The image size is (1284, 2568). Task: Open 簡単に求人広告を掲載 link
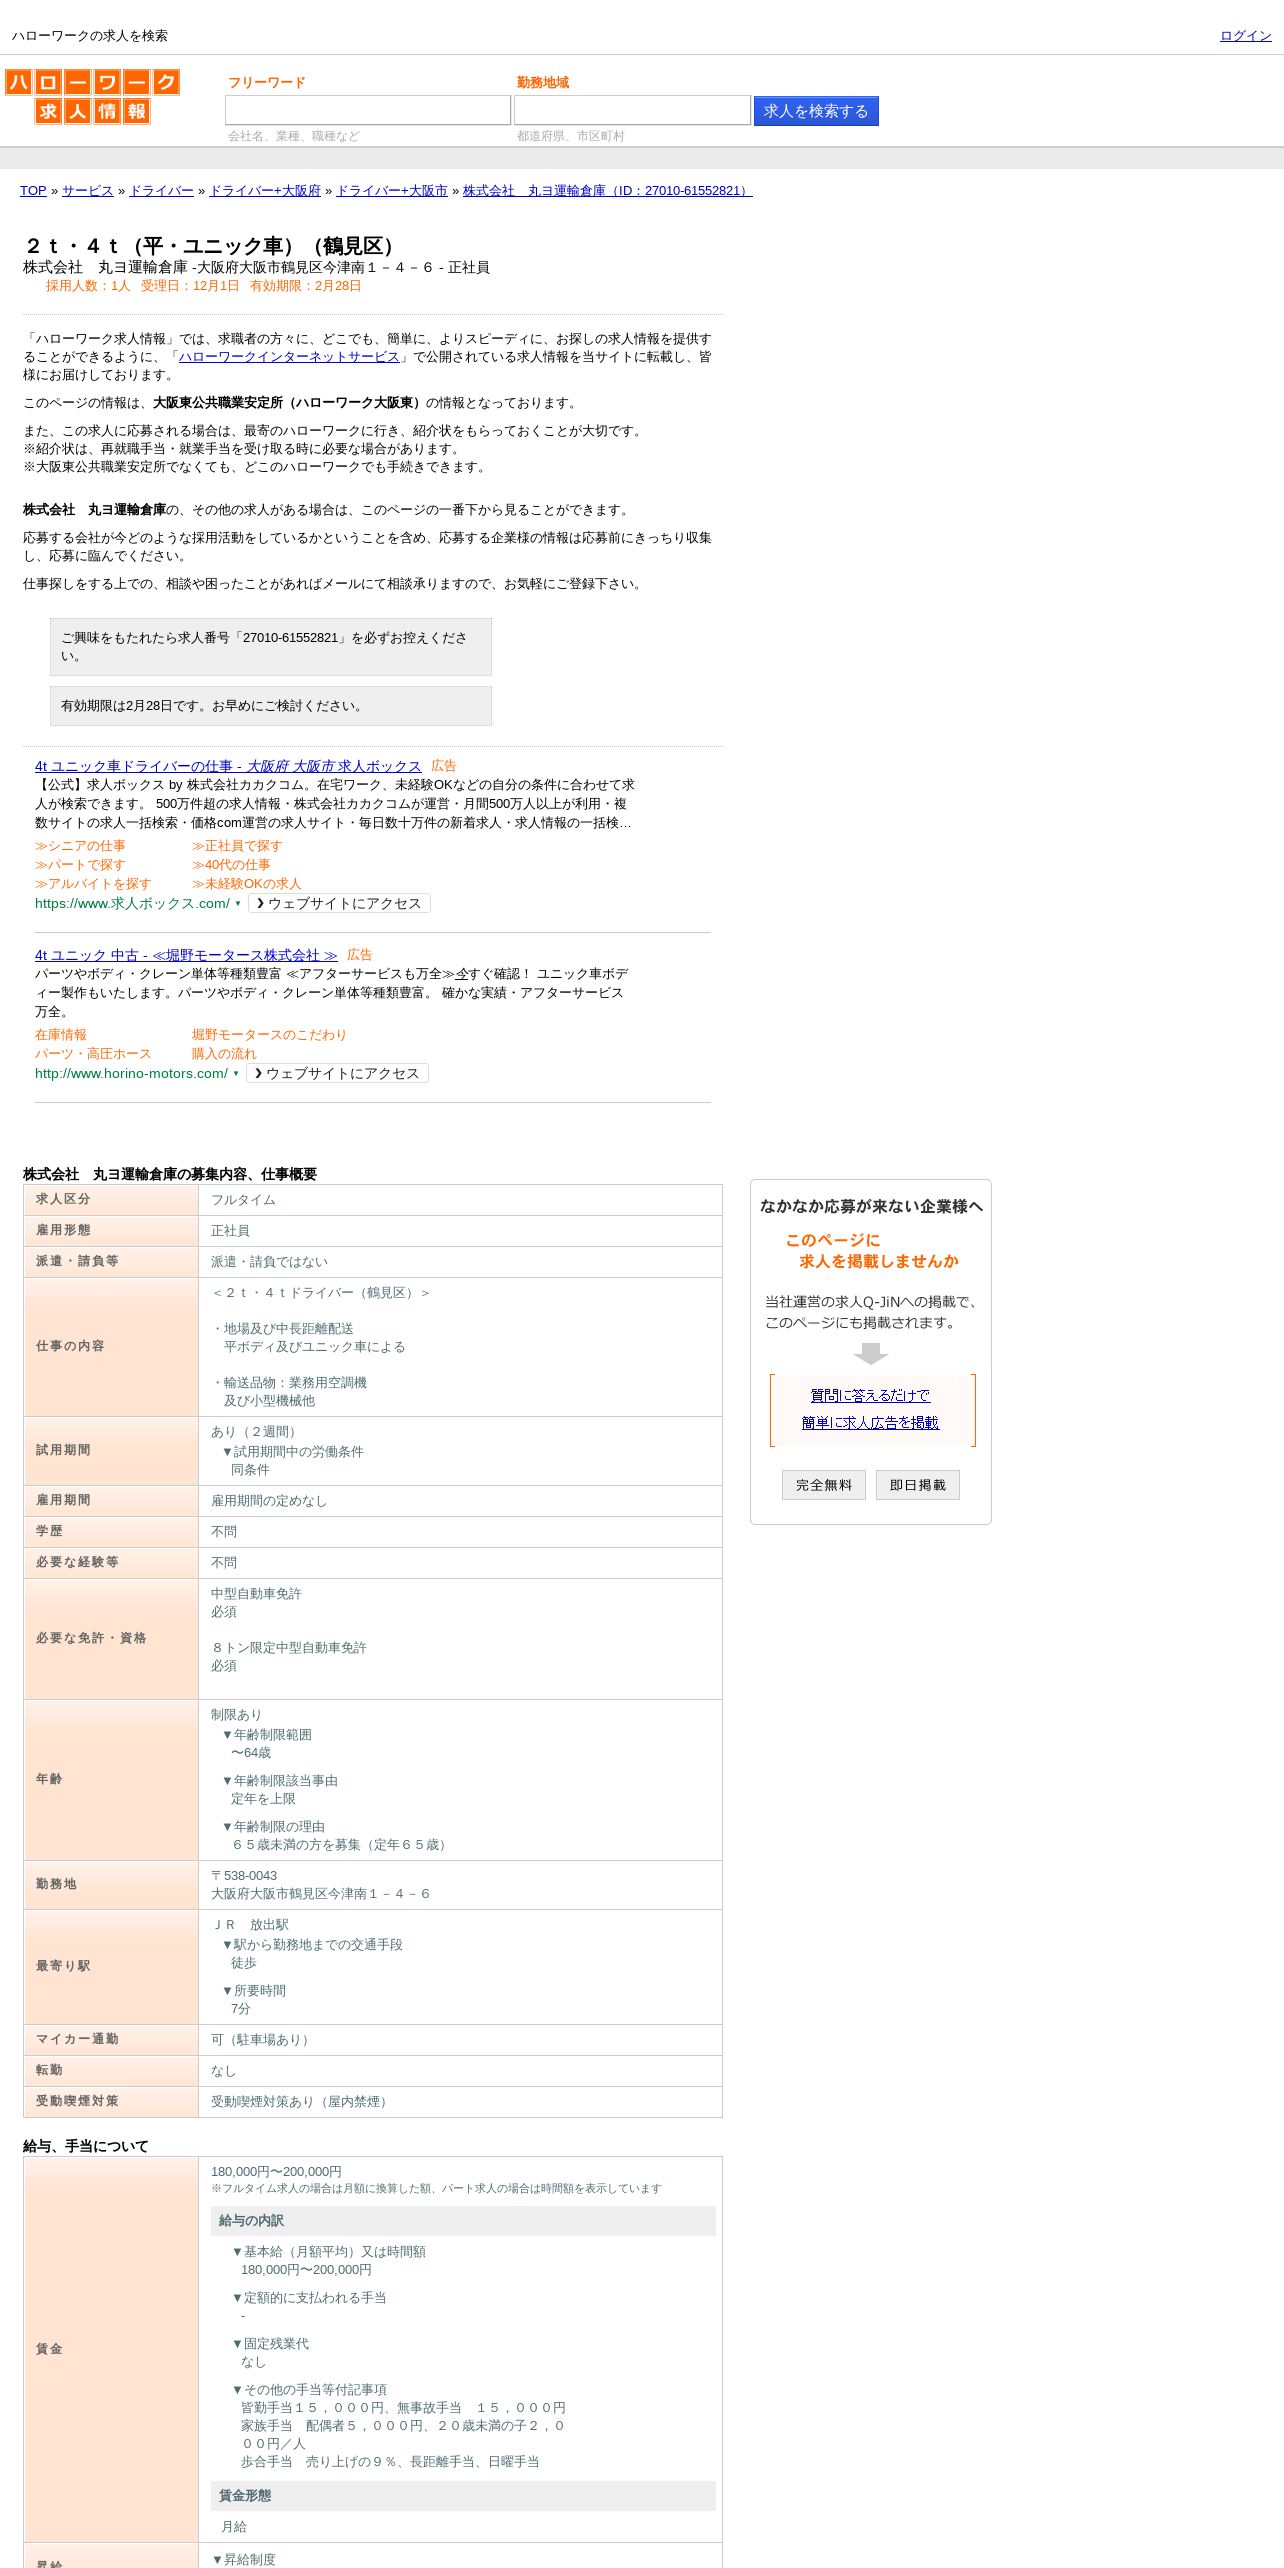pyautogui.click(x=870, y=1423)
